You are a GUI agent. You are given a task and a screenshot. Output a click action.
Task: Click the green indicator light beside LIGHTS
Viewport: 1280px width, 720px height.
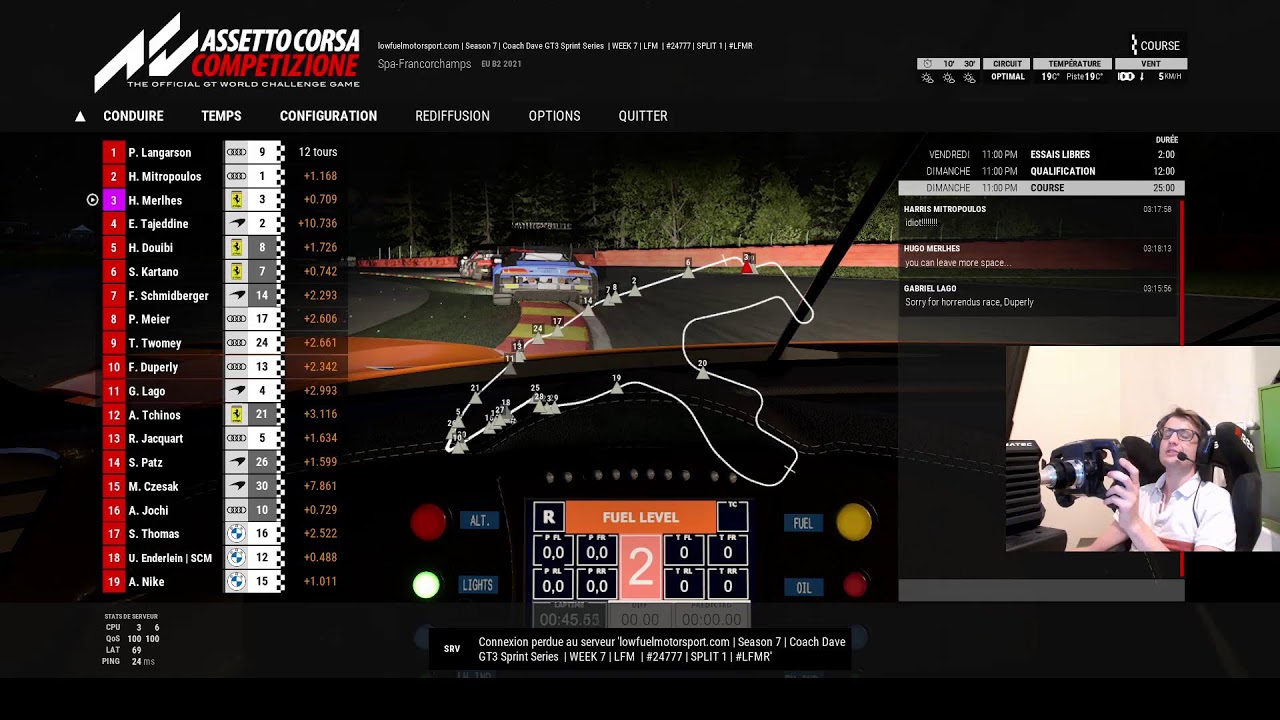point(426,585)
